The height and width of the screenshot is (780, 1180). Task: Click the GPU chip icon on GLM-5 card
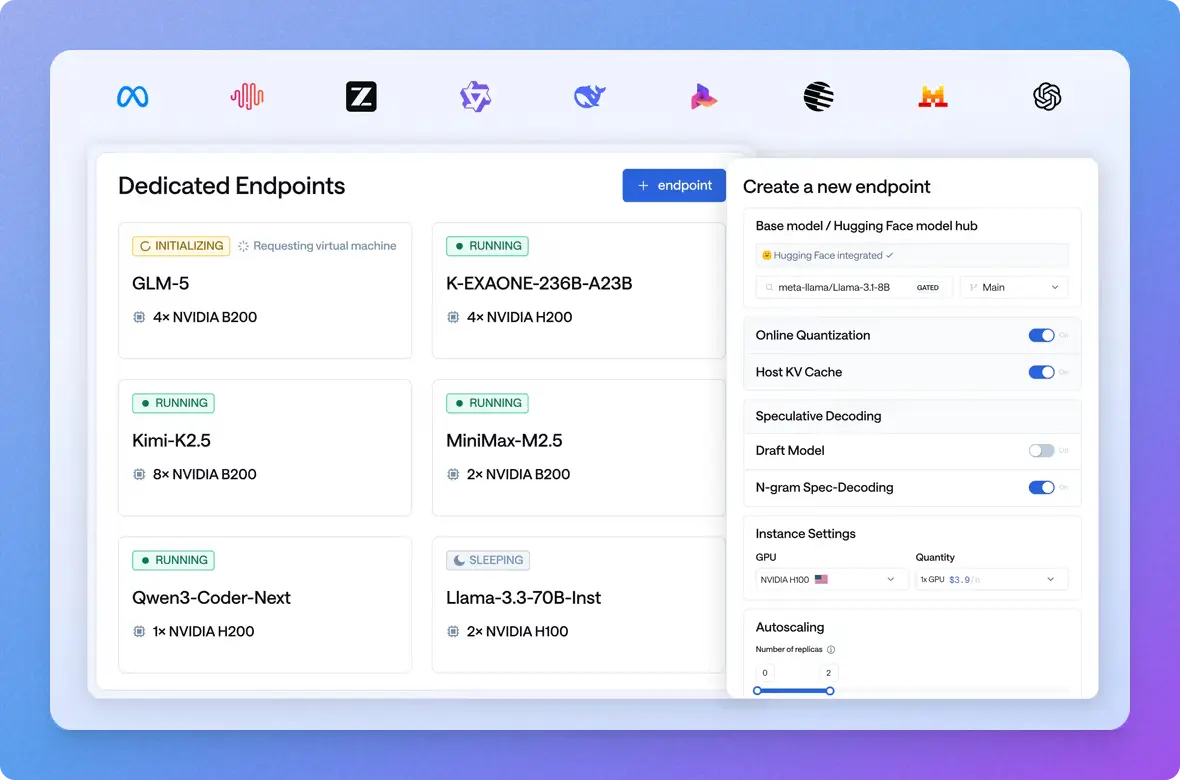(x=139, y=317)
